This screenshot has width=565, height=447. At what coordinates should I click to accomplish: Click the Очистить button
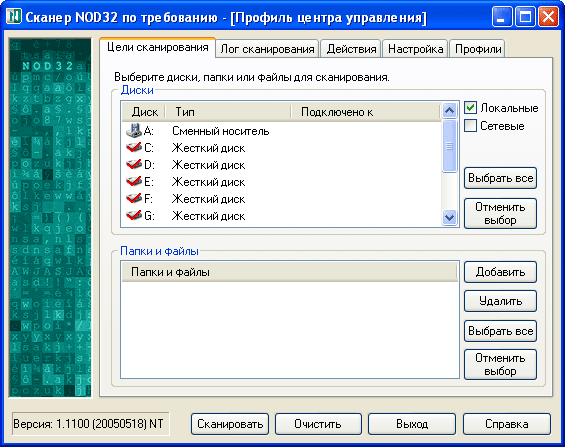(x=318, y=424)
